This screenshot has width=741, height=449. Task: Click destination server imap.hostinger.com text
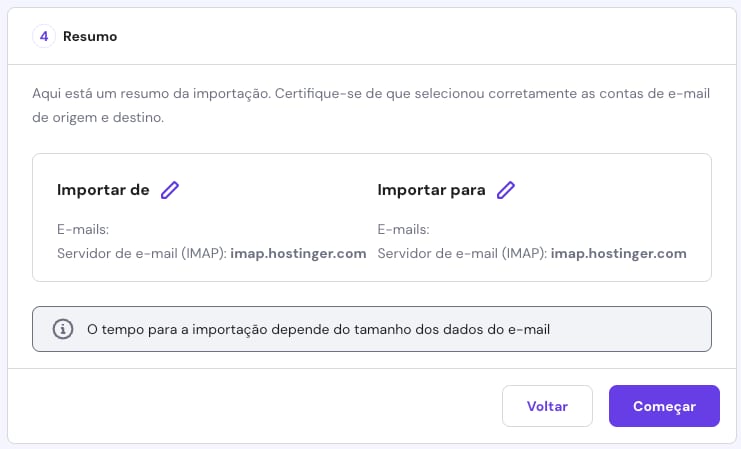[x=618, y=254]
